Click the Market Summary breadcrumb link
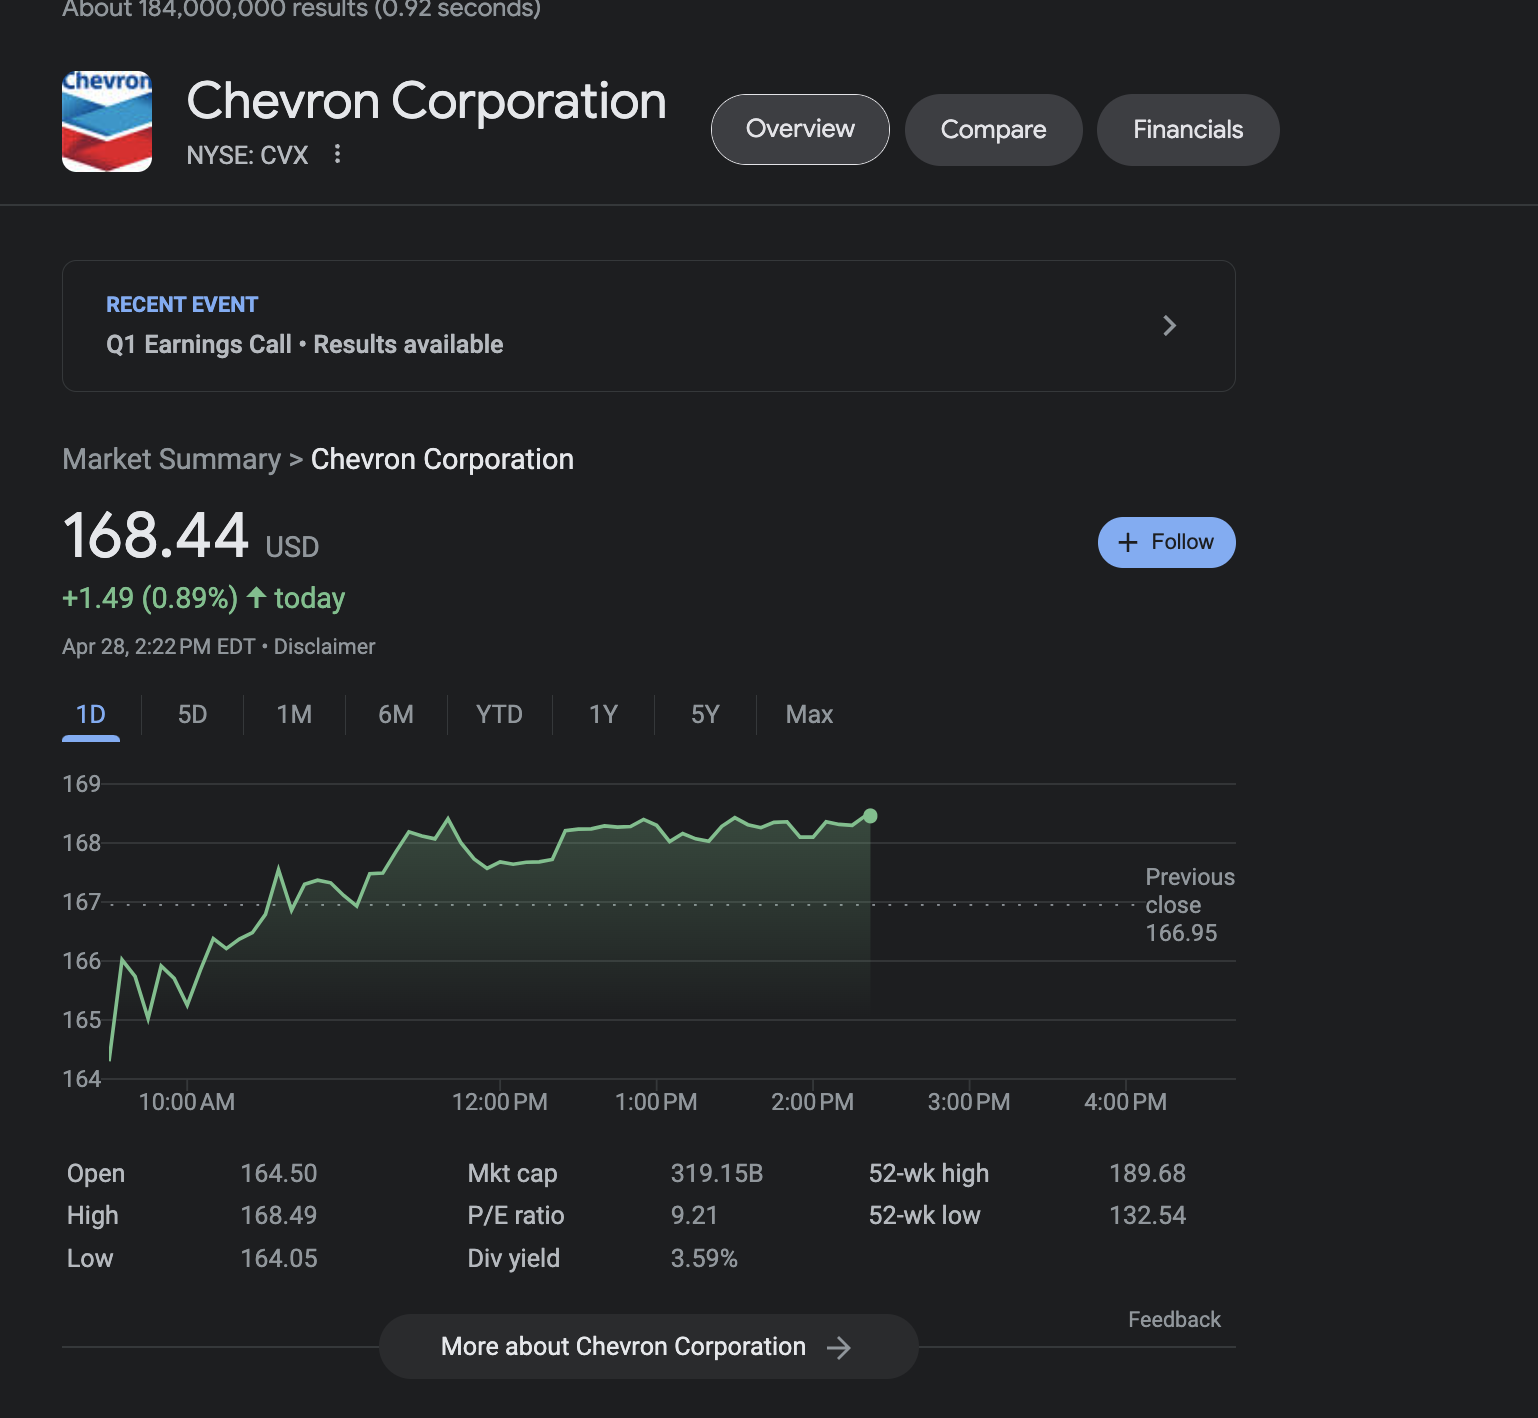The width and height of the screenshot is (1538, 1418). [x=171, y=459]
